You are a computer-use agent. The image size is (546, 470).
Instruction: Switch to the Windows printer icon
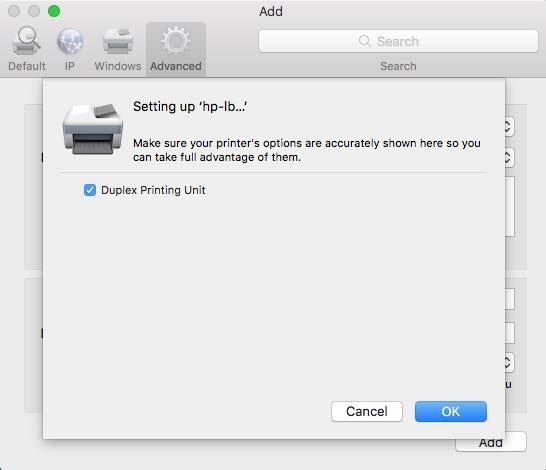118,41
